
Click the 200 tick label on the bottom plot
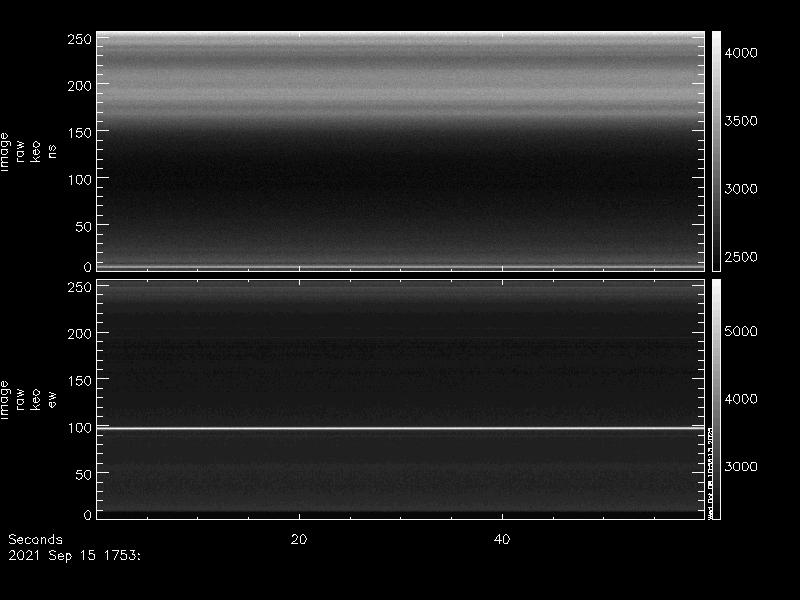pyautogui.click(x=79, y=334)
